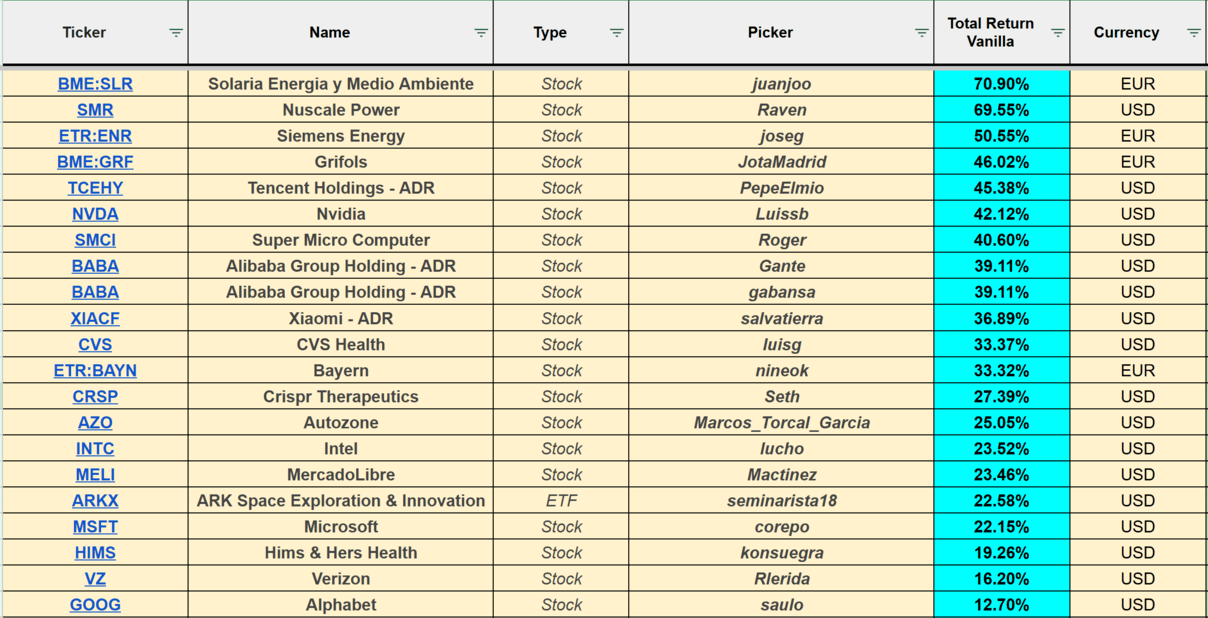Viewport: 1208px width, 618px height.
Task: Click the SMR ticker link
Action: click(95, 110)
